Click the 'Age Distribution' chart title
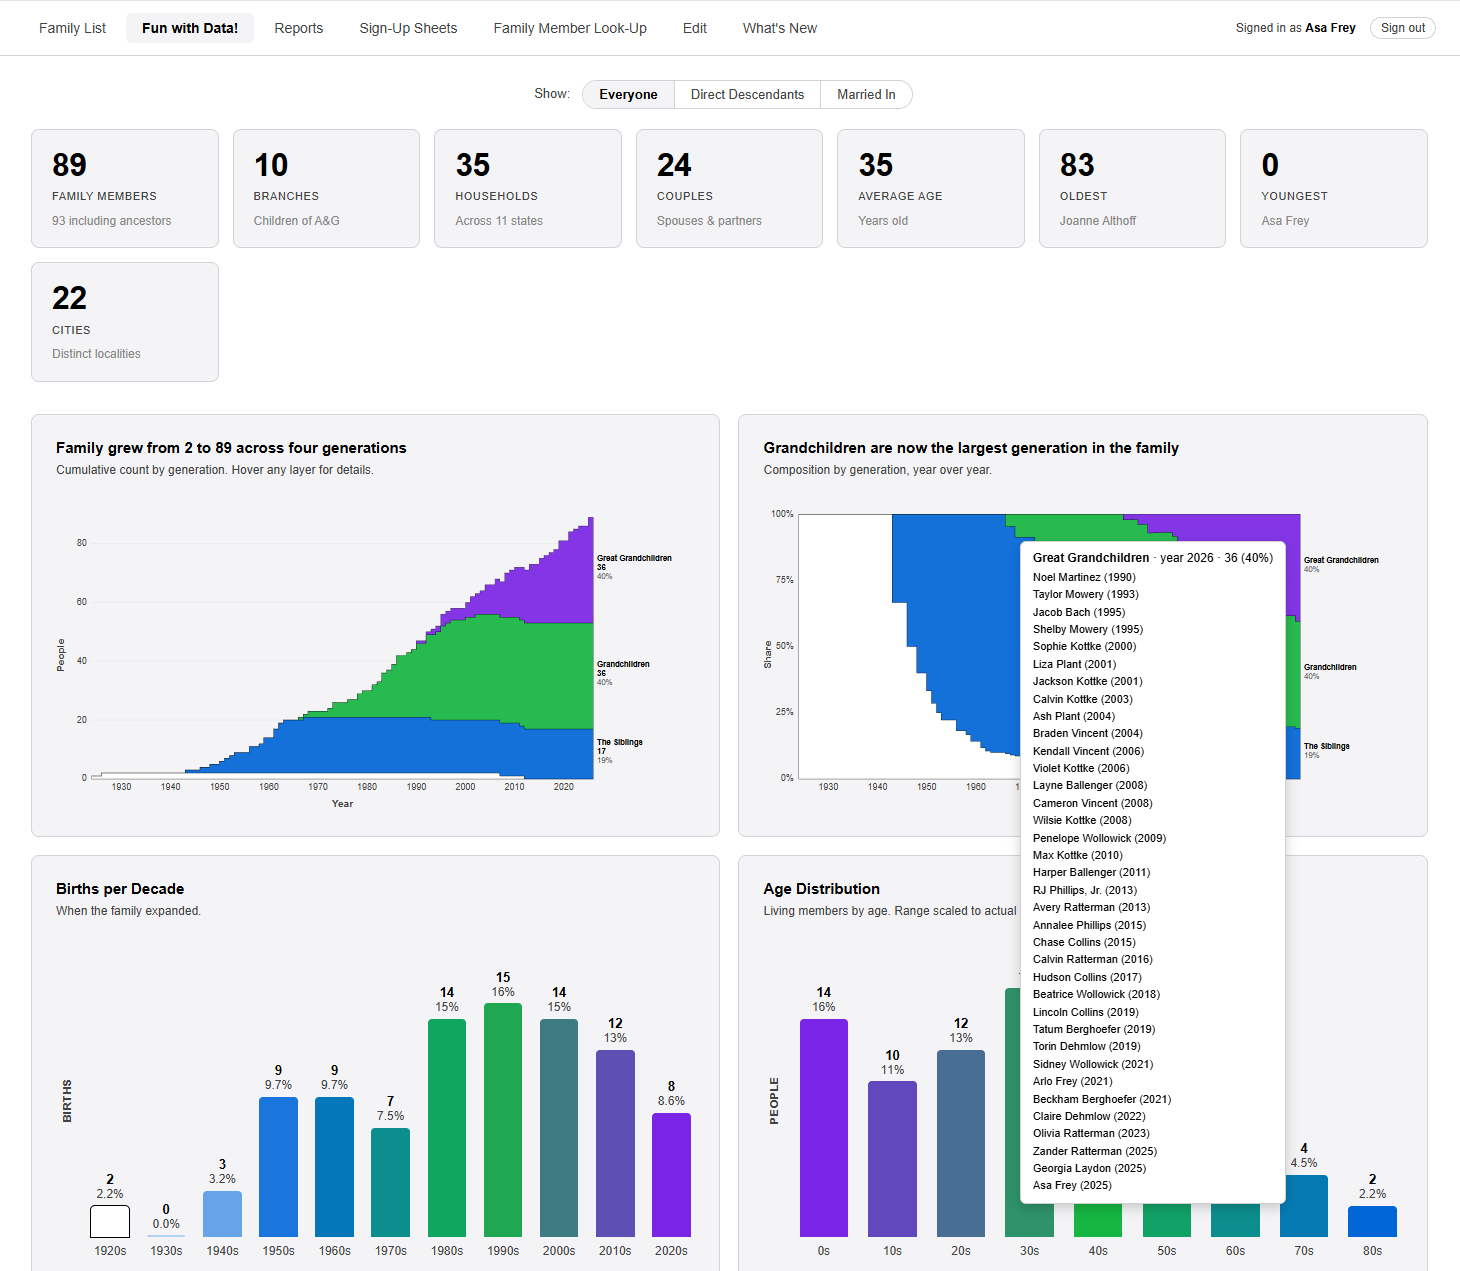 (821, 889)
